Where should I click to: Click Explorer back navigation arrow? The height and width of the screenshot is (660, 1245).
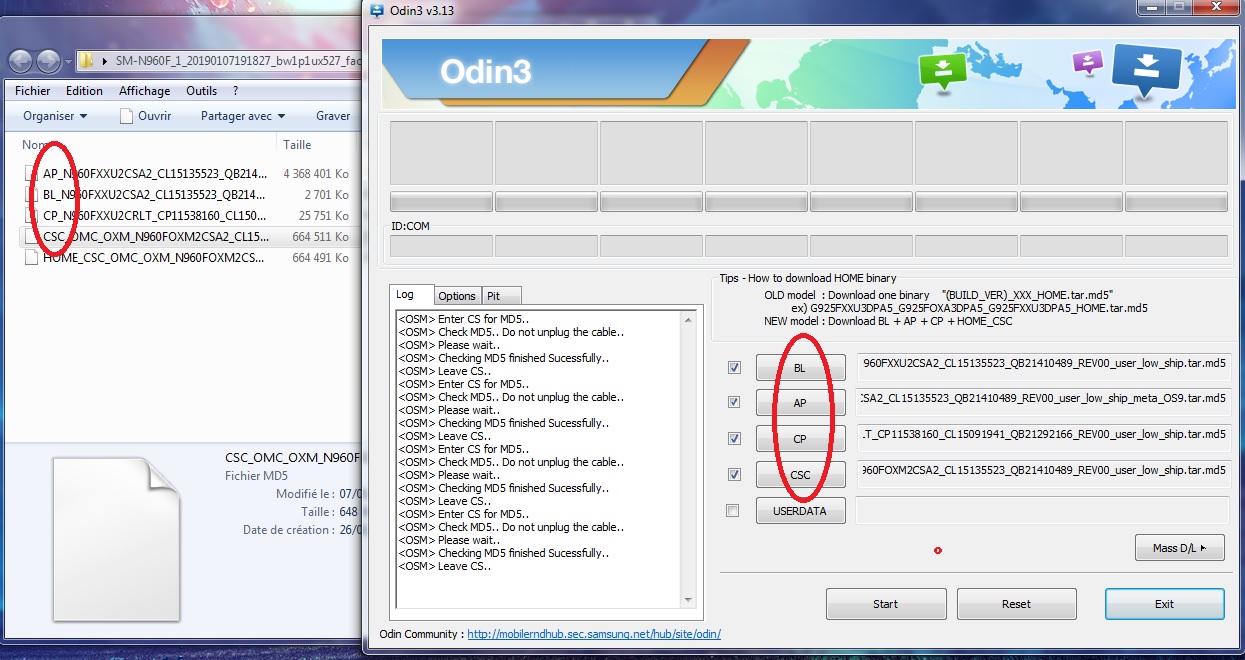click(x=20, y=61)
